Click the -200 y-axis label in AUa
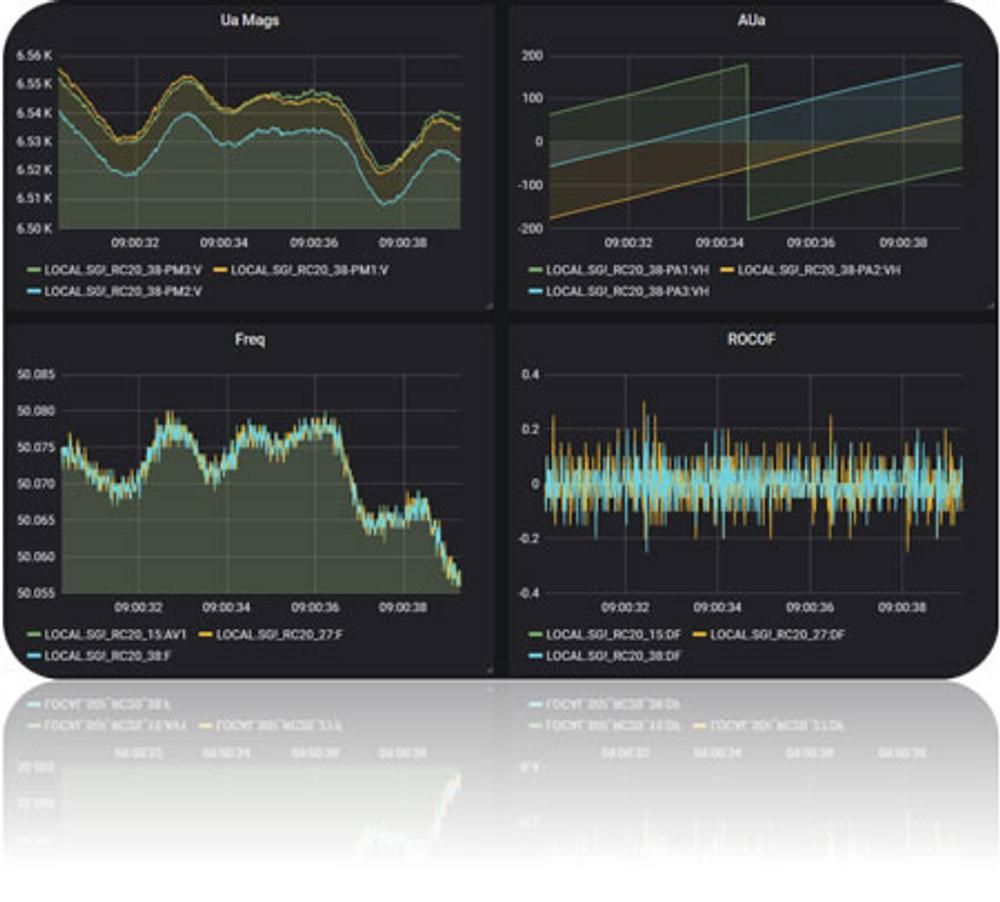Viewport: 1000px width, 902px height. click(x=530, y=228)
